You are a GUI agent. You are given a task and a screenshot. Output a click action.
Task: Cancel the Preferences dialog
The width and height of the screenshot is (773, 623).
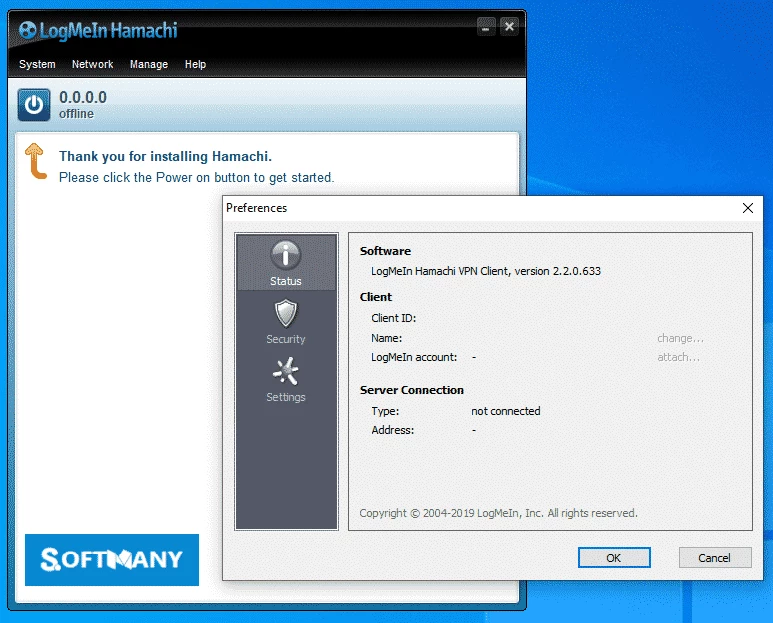714,558
